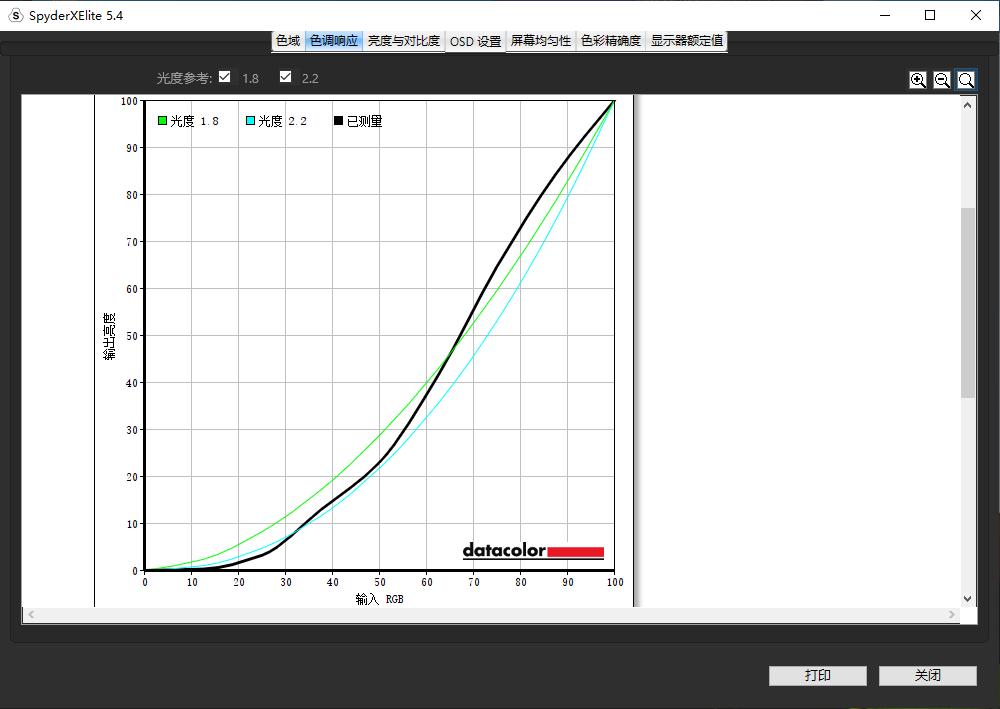
Task: Click the vertical scrollbar up arrow
Action: click(967, 103)
